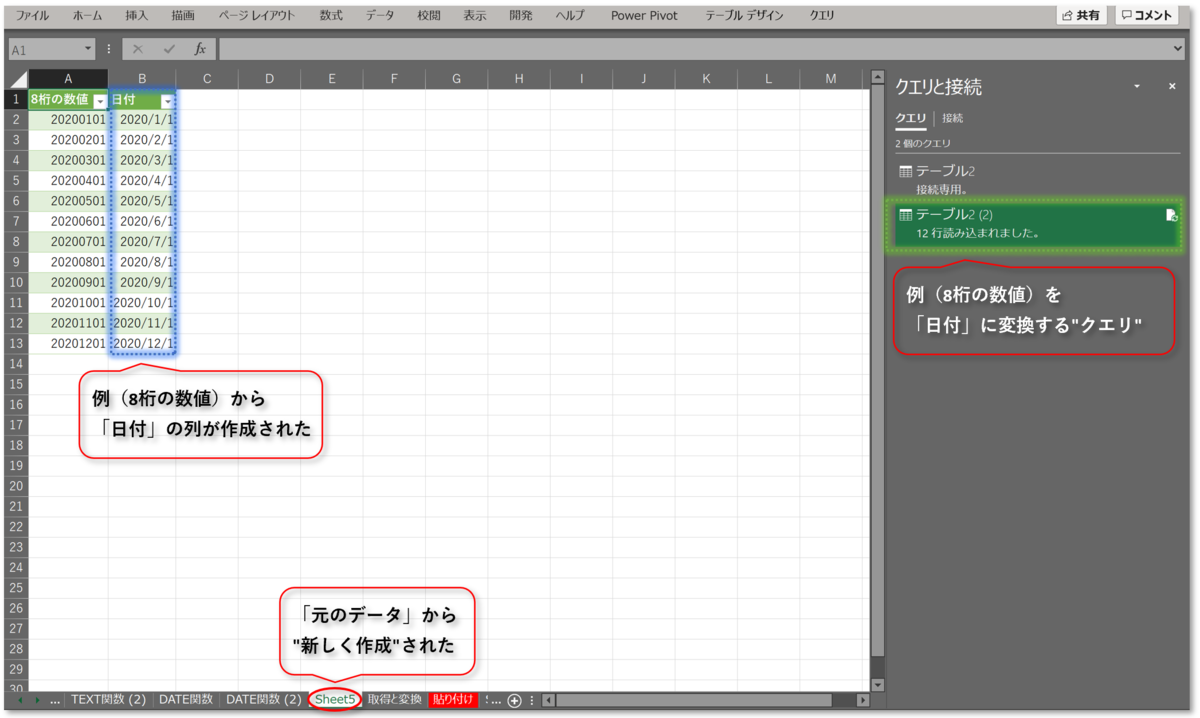This screenshot has height=718, width=1200.
Task: Click into the formula bar input
Action: 694,48
